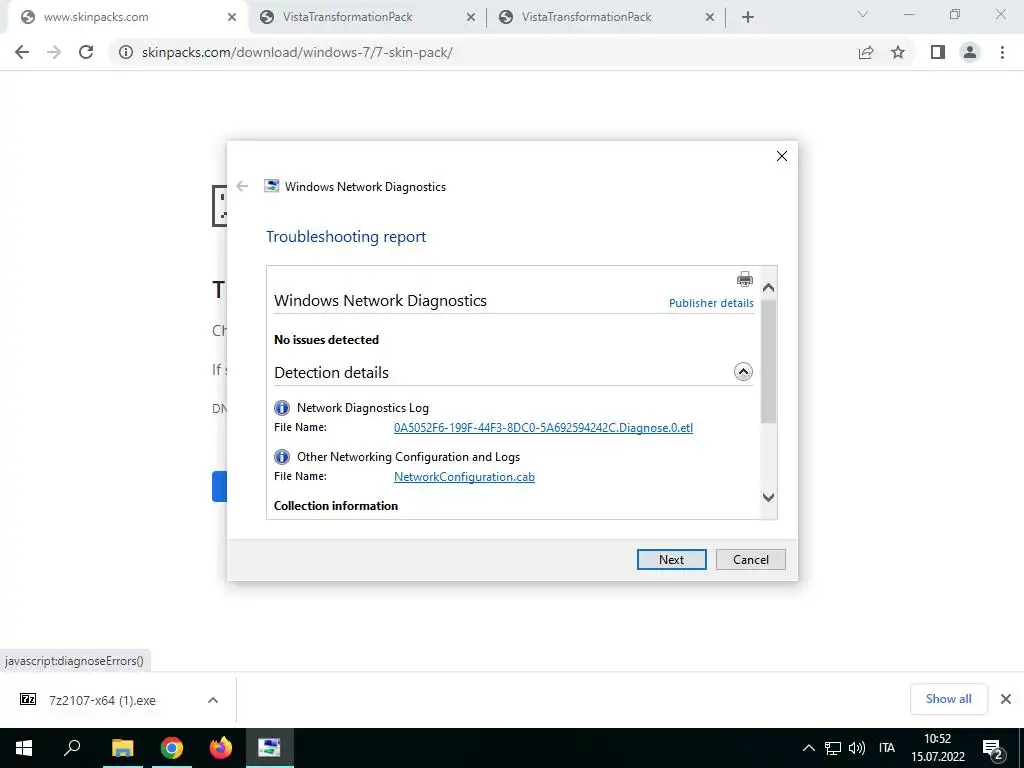Screen dimensions: 1024x768
Task: Go back in the Chrome browser
Action: [x=22, y=52]
